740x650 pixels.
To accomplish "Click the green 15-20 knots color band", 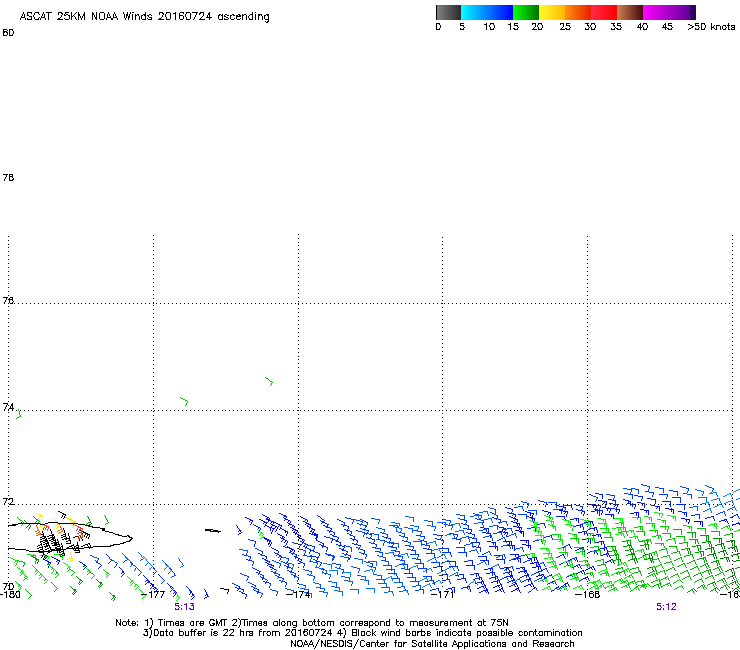I will (526, 12).
